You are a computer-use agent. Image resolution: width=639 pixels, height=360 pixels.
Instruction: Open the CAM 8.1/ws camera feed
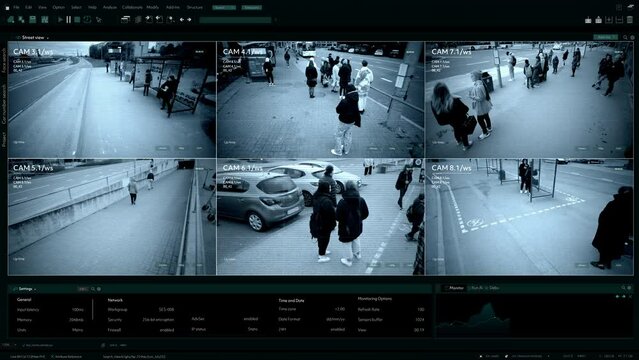[529, 217]
